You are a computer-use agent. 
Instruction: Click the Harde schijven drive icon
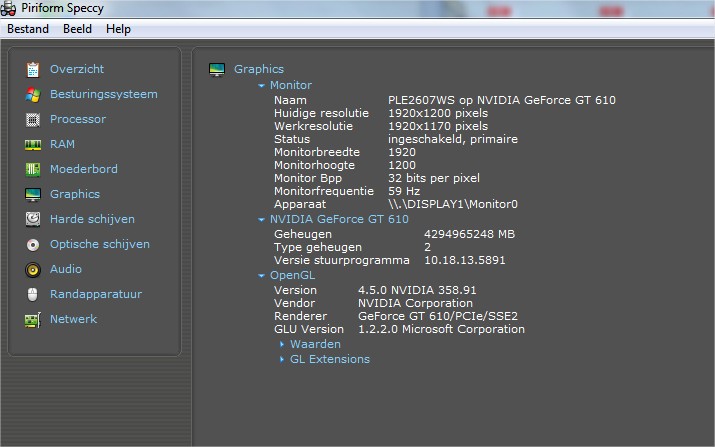(33, 219)
